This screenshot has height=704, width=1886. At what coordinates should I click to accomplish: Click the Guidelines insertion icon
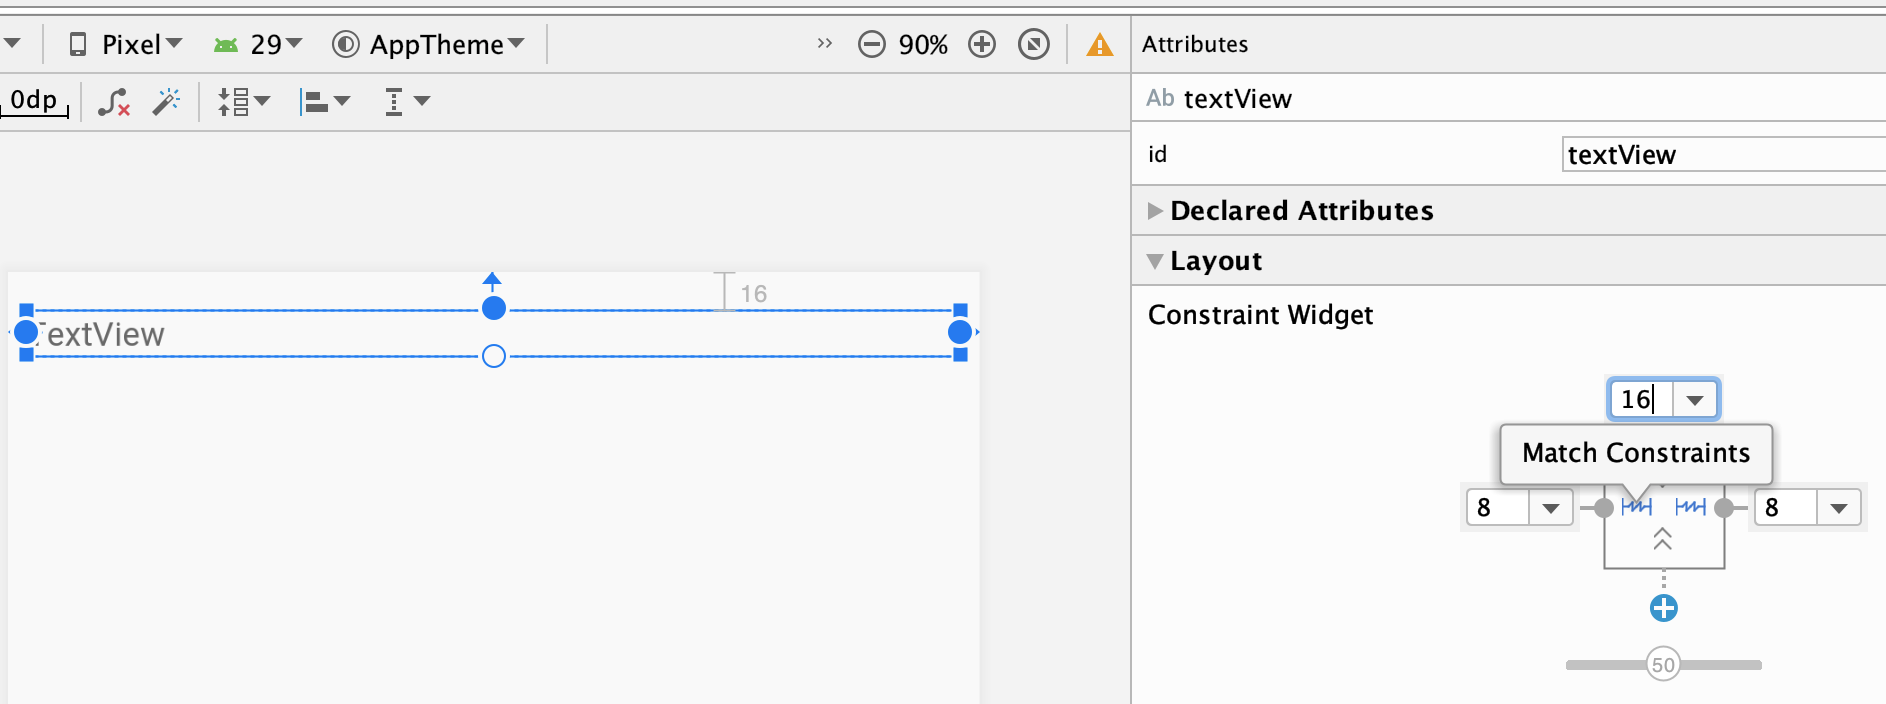[400, 100]
